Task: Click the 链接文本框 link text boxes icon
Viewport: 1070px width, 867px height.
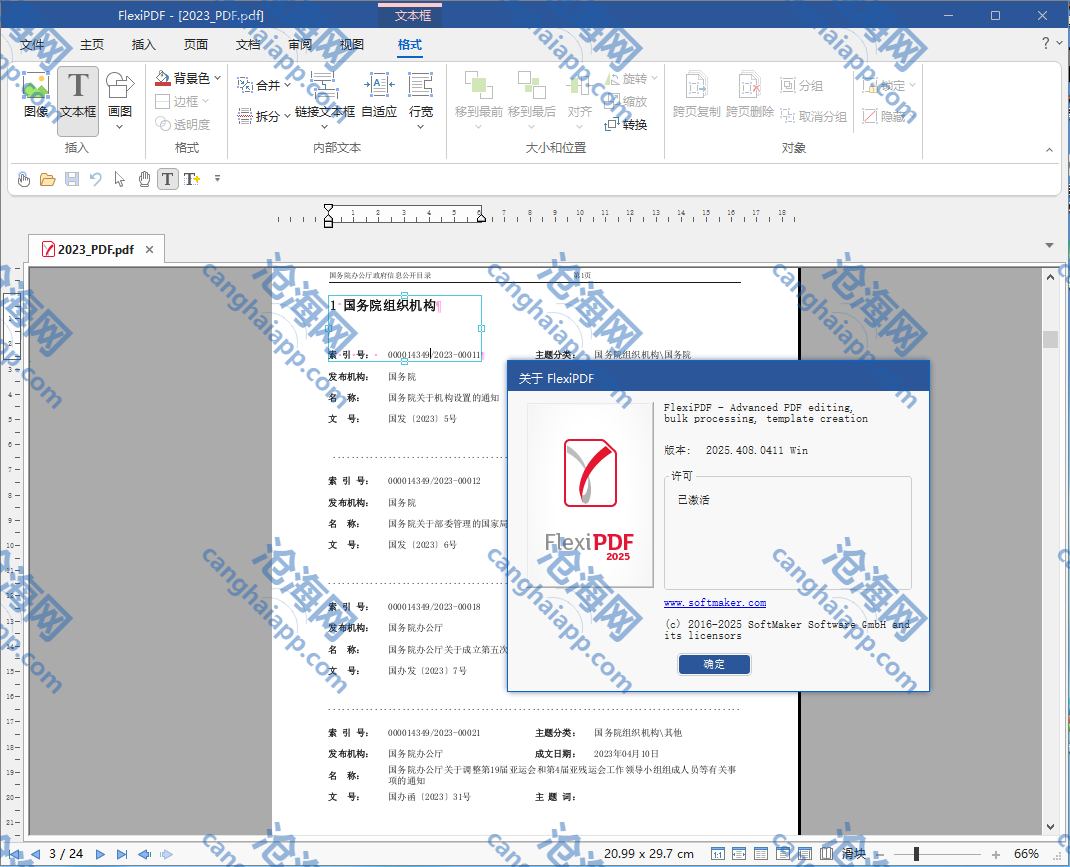Action: 324,97
